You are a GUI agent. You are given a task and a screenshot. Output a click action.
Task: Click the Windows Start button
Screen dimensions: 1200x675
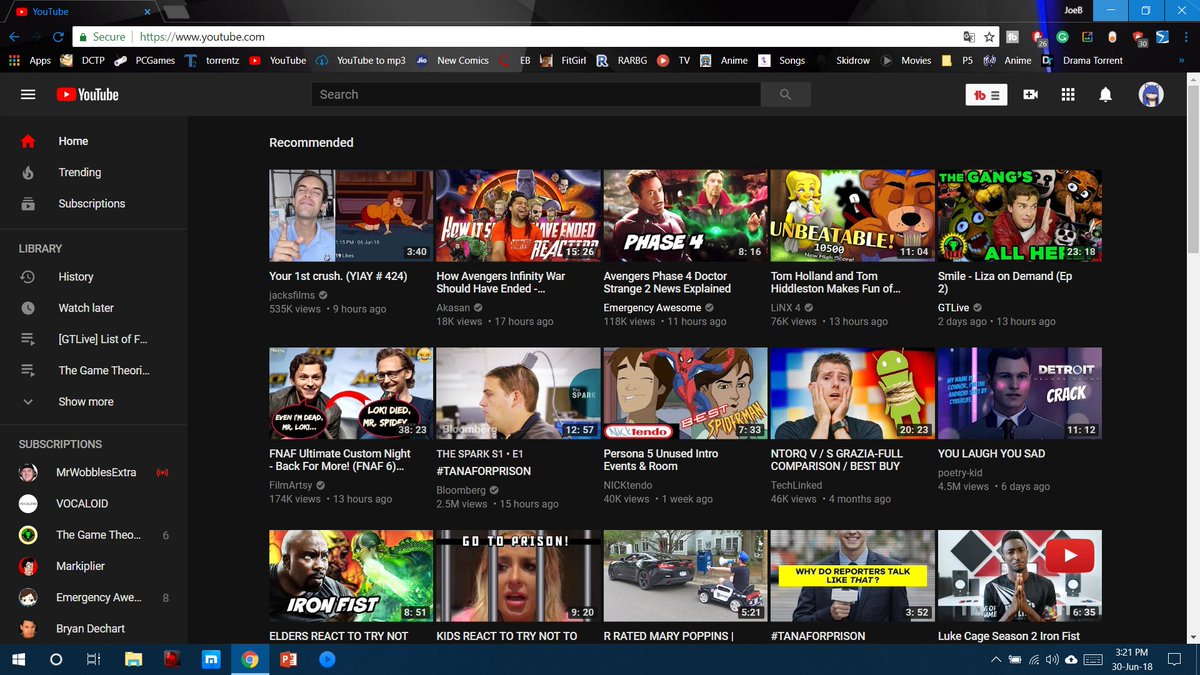pos(19,660)
